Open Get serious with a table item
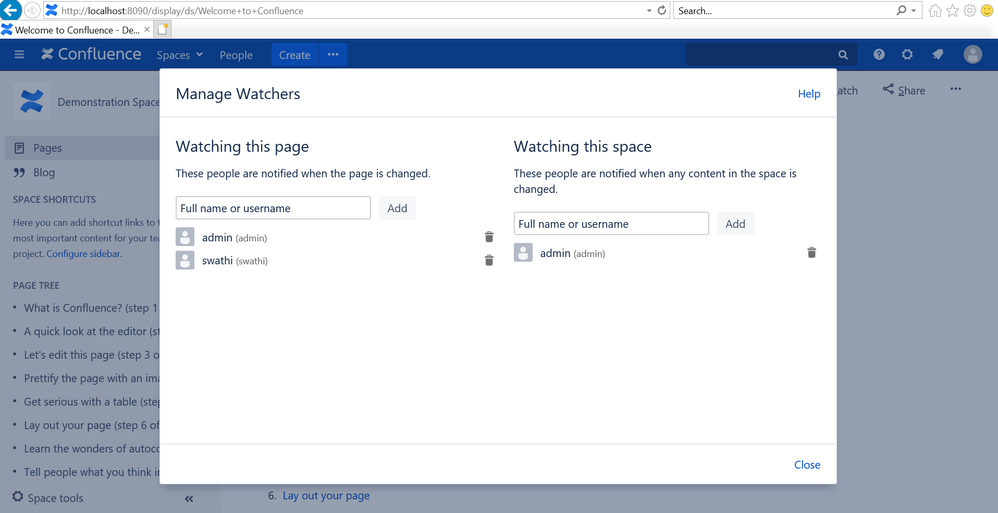Viewport: 998px width, 513px height. coord(91,402)
